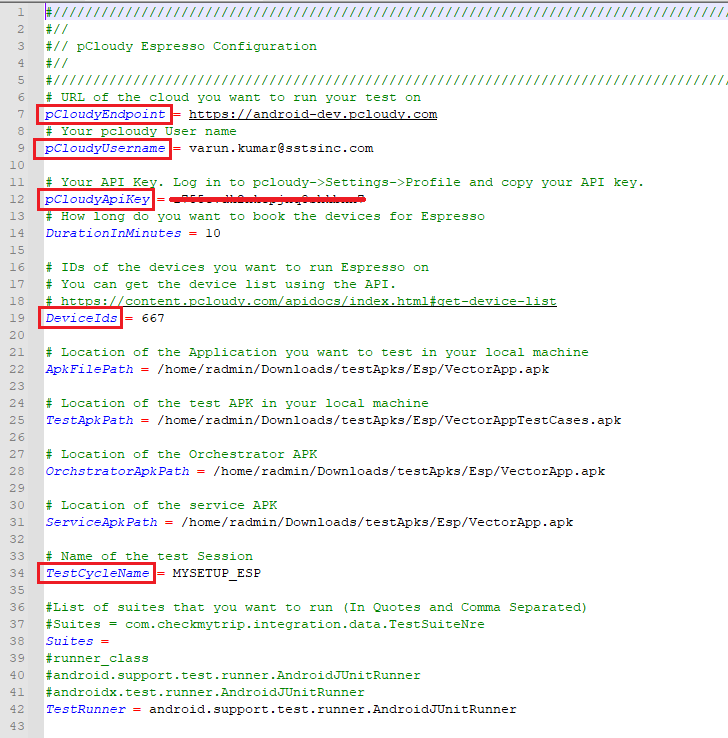
Task: Click the TestCycleName property key
Action: (97, 573)
